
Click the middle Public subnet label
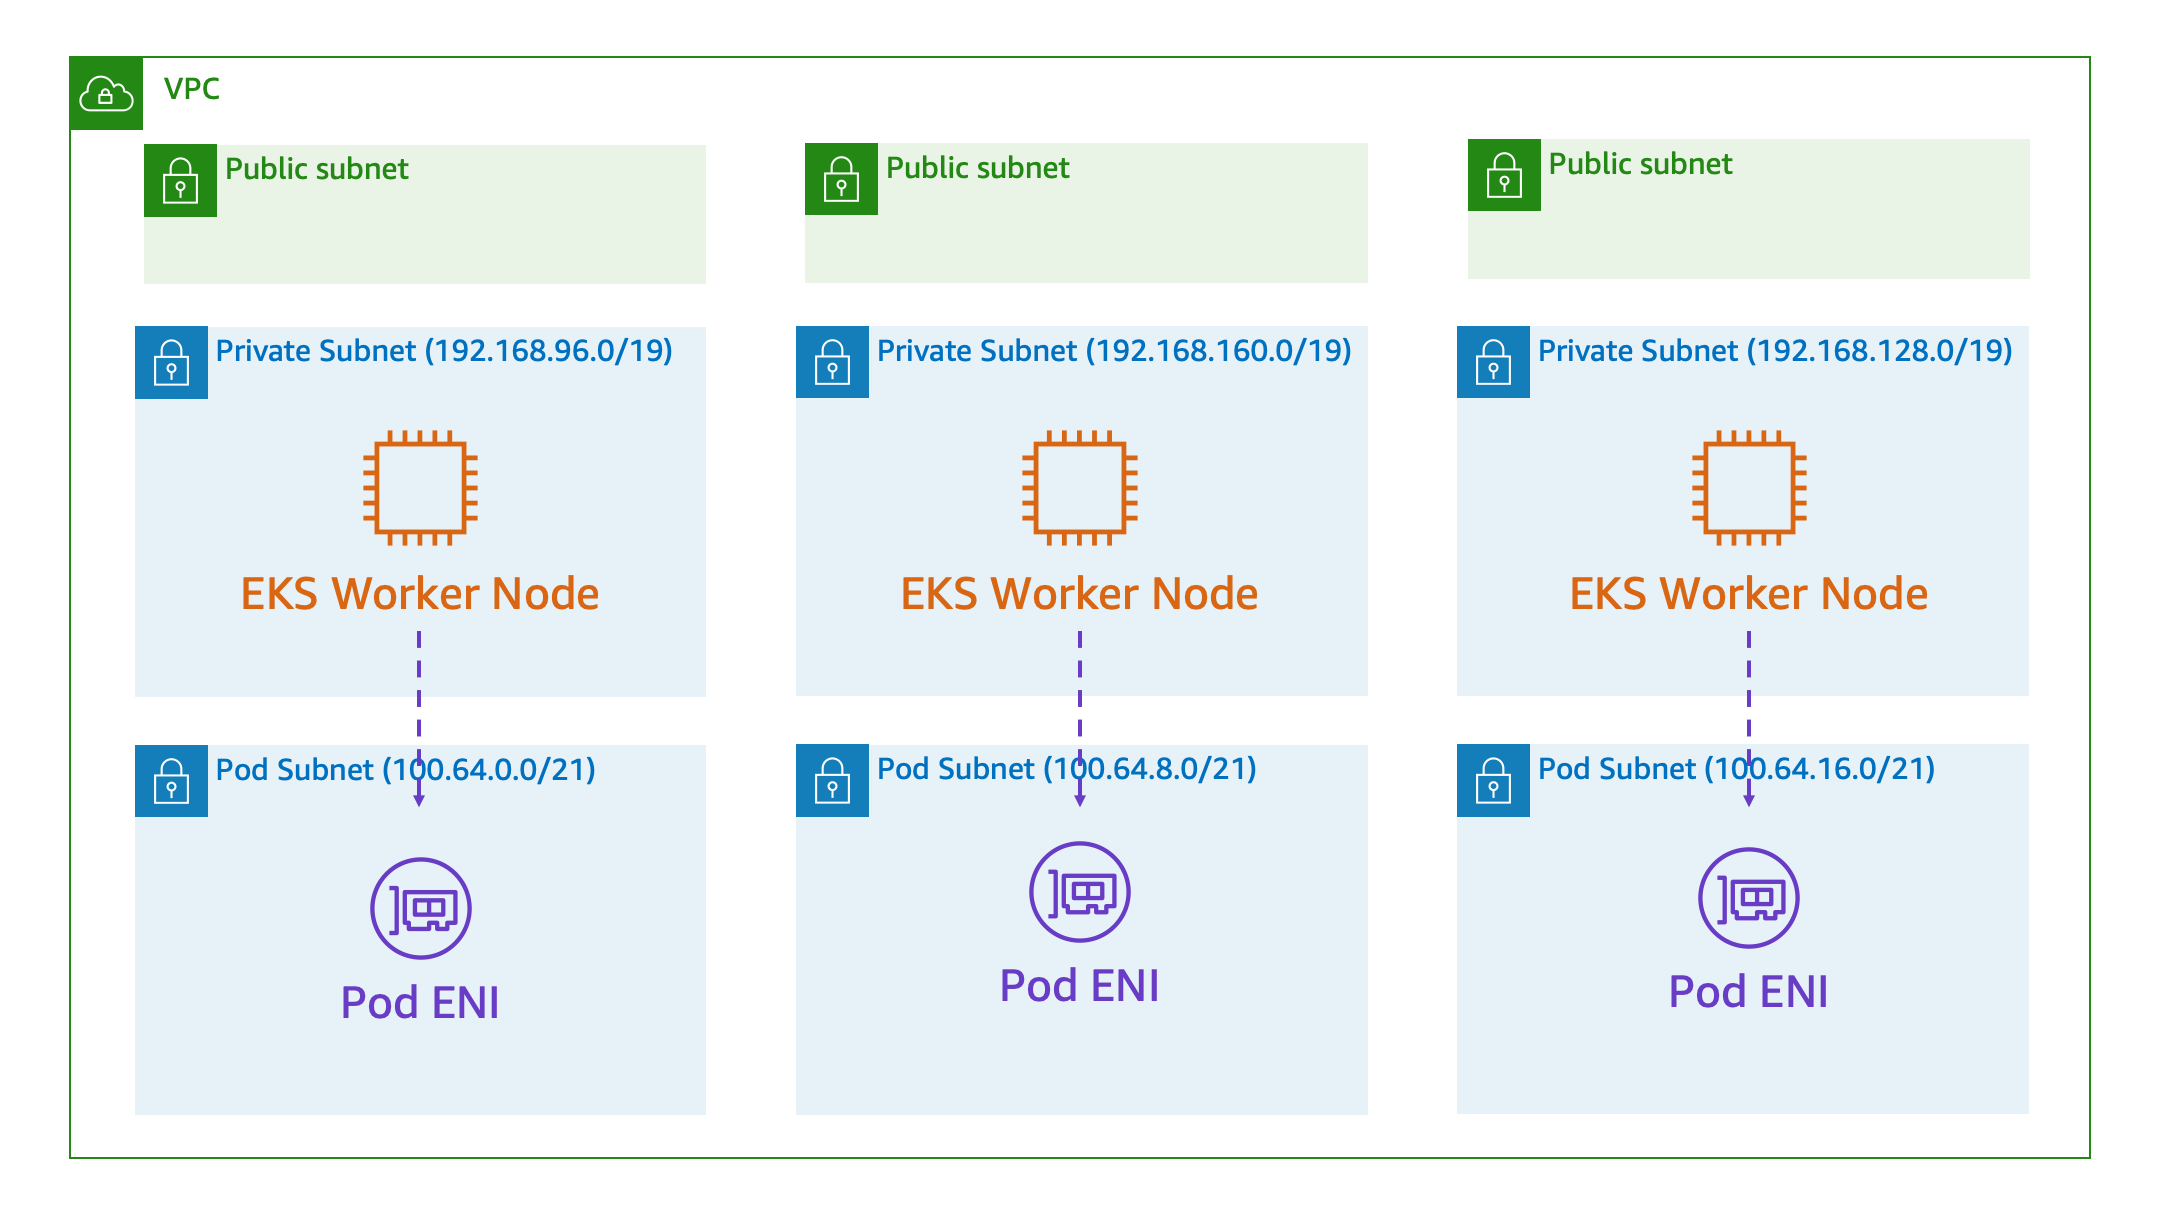pos(978,168)
